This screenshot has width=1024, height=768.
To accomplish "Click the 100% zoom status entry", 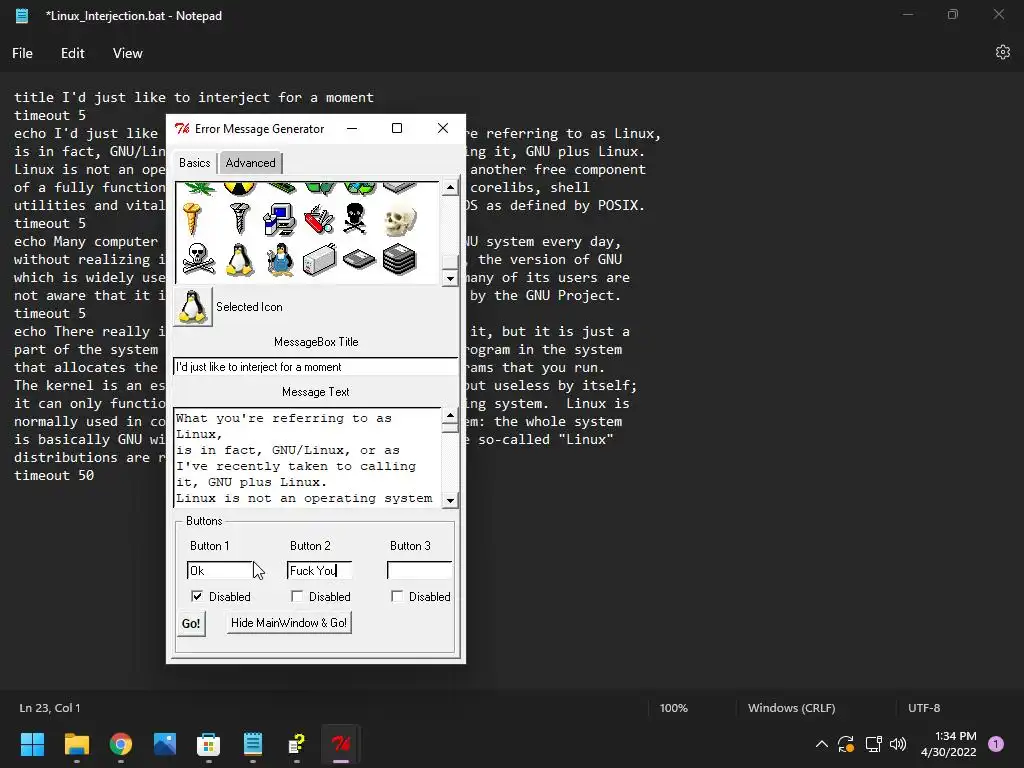I will coord(673,708).
